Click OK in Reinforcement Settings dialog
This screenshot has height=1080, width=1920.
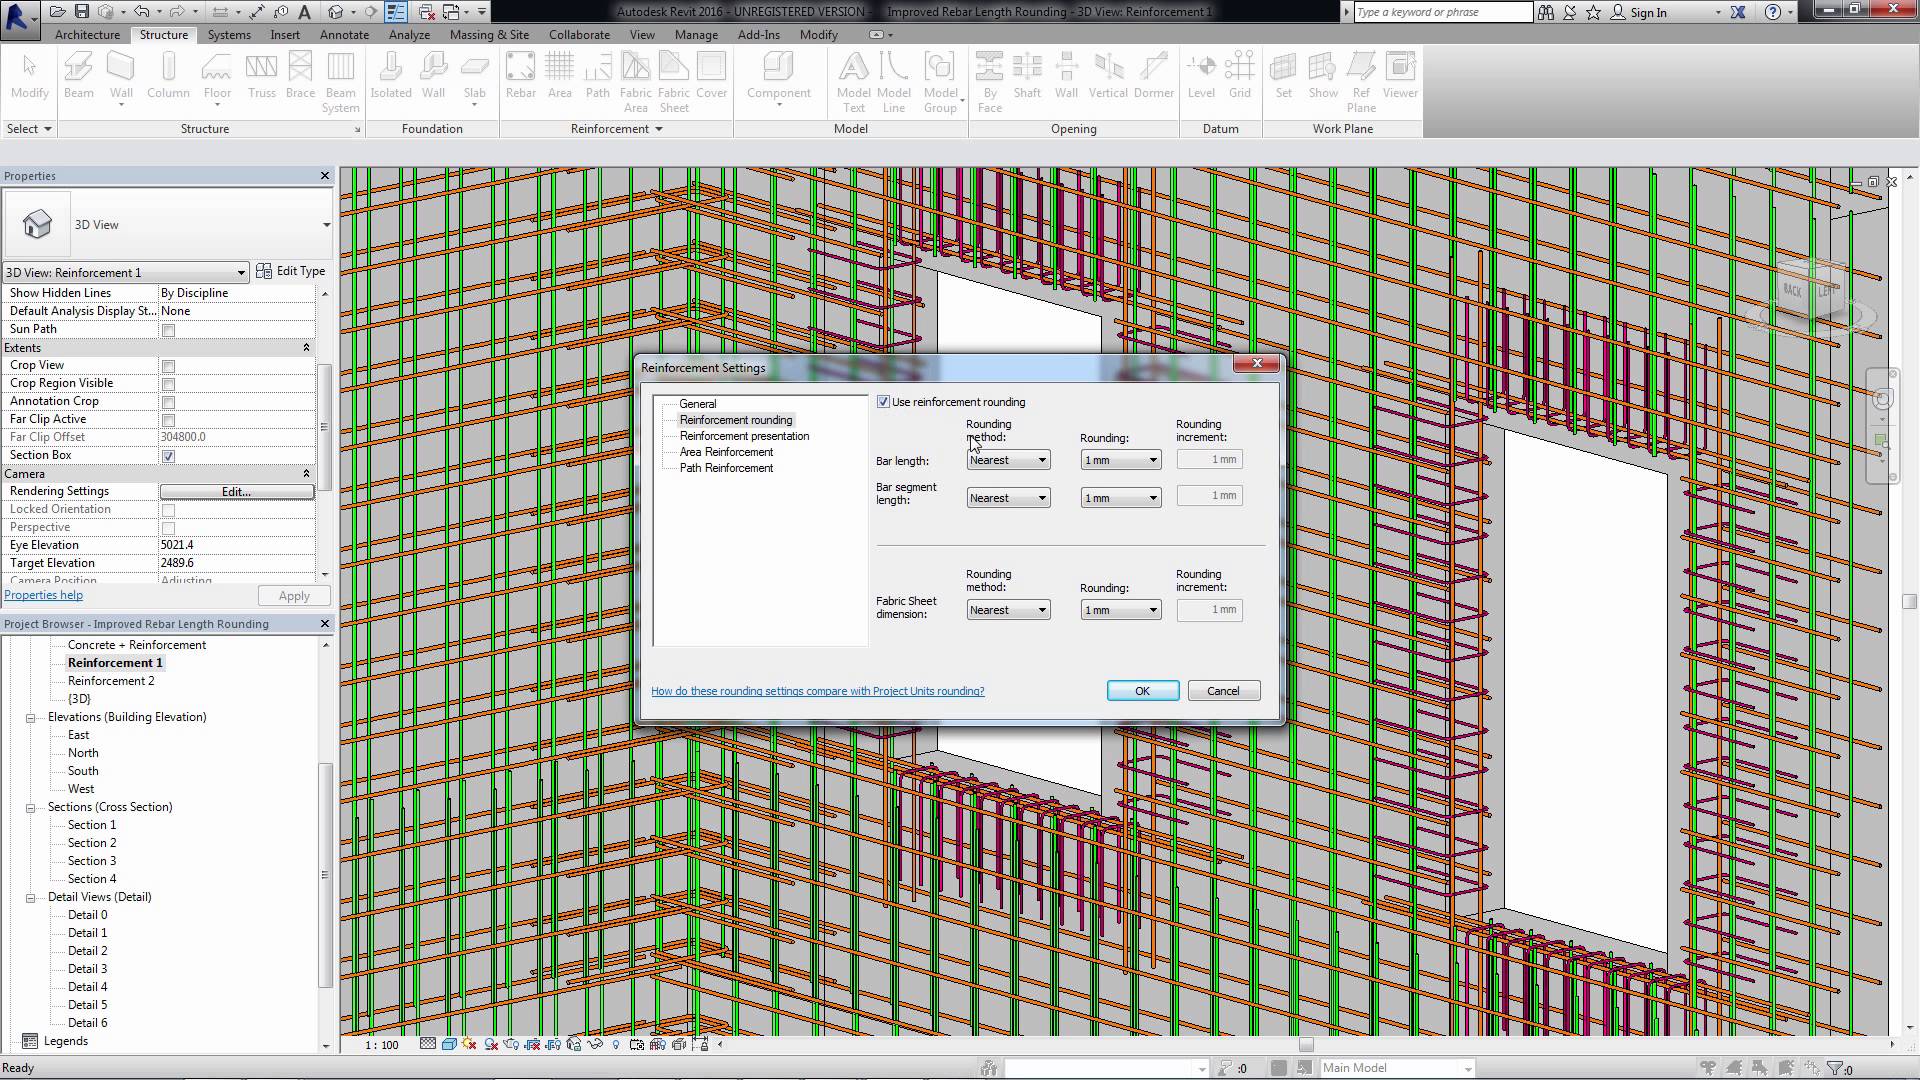point(1141,690)
